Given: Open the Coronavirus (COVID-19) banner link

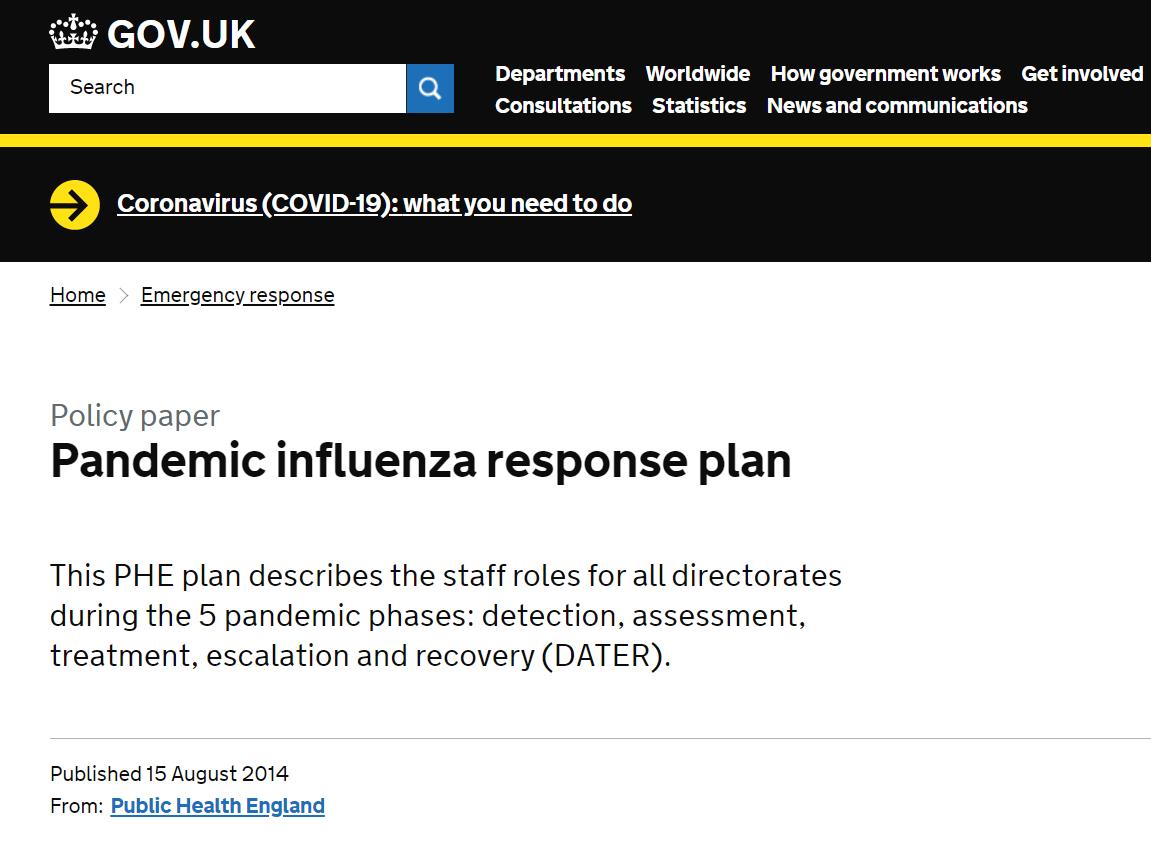Looking at the screenshot, I should 374,204.
